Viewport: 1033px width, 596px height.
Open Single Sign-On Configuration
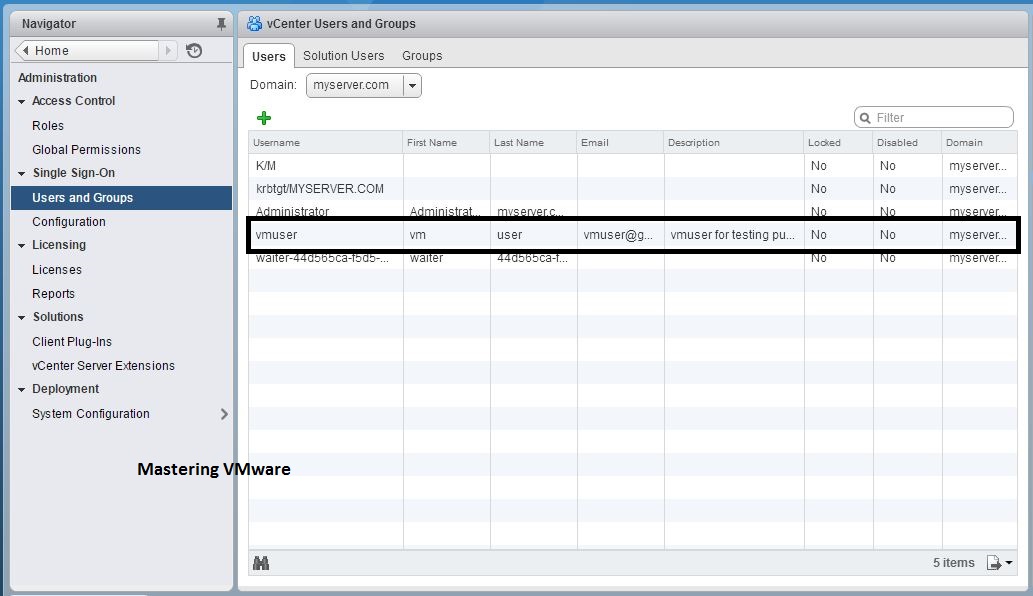tap(69, 222)
